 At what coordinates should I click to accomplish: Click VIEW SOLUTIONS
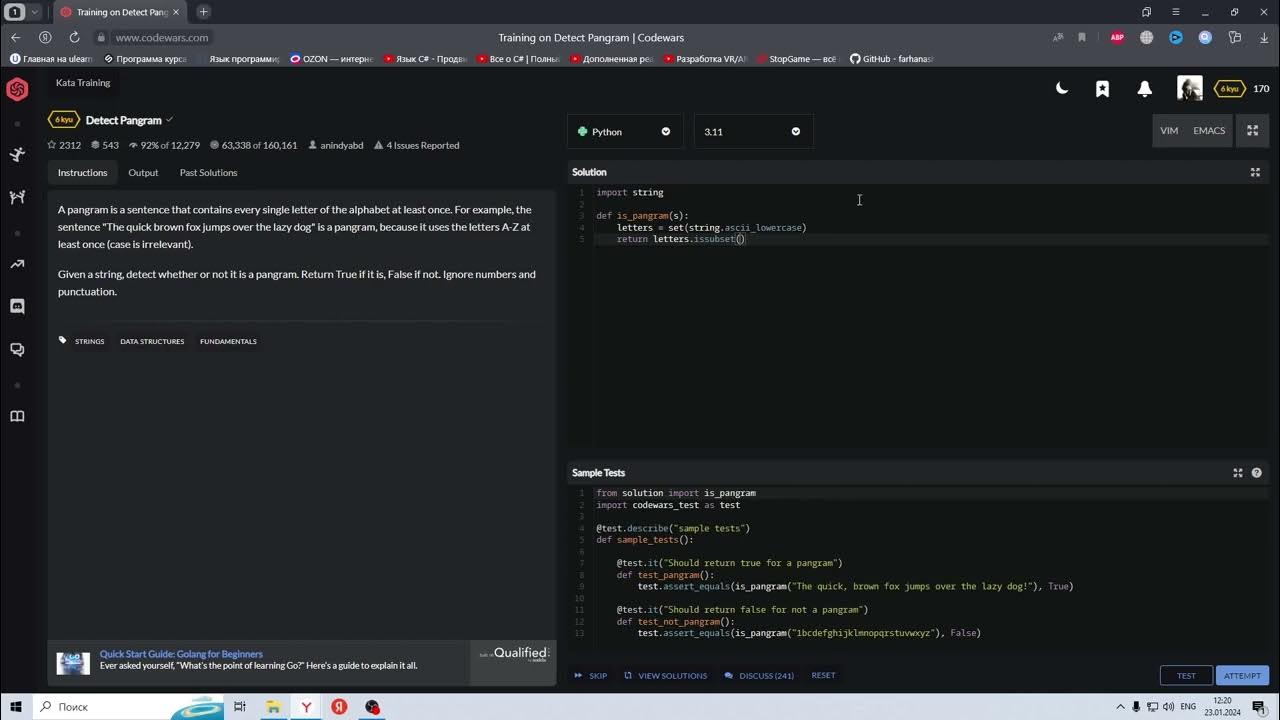[666, 676]
